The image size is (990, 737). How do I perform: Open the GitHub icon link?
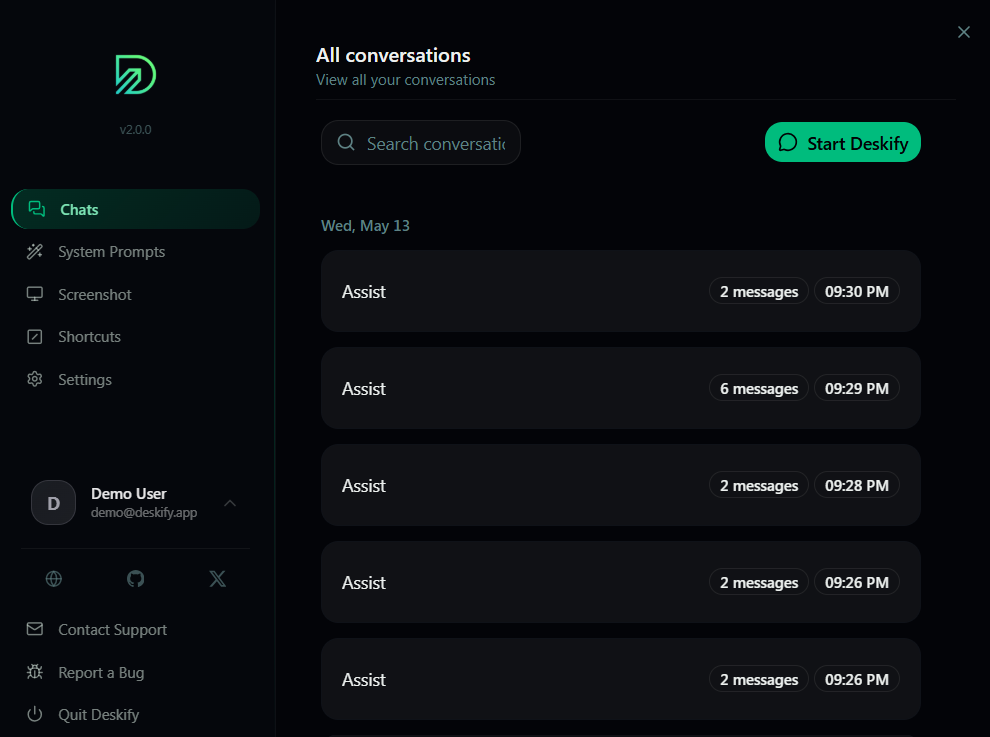136,578
